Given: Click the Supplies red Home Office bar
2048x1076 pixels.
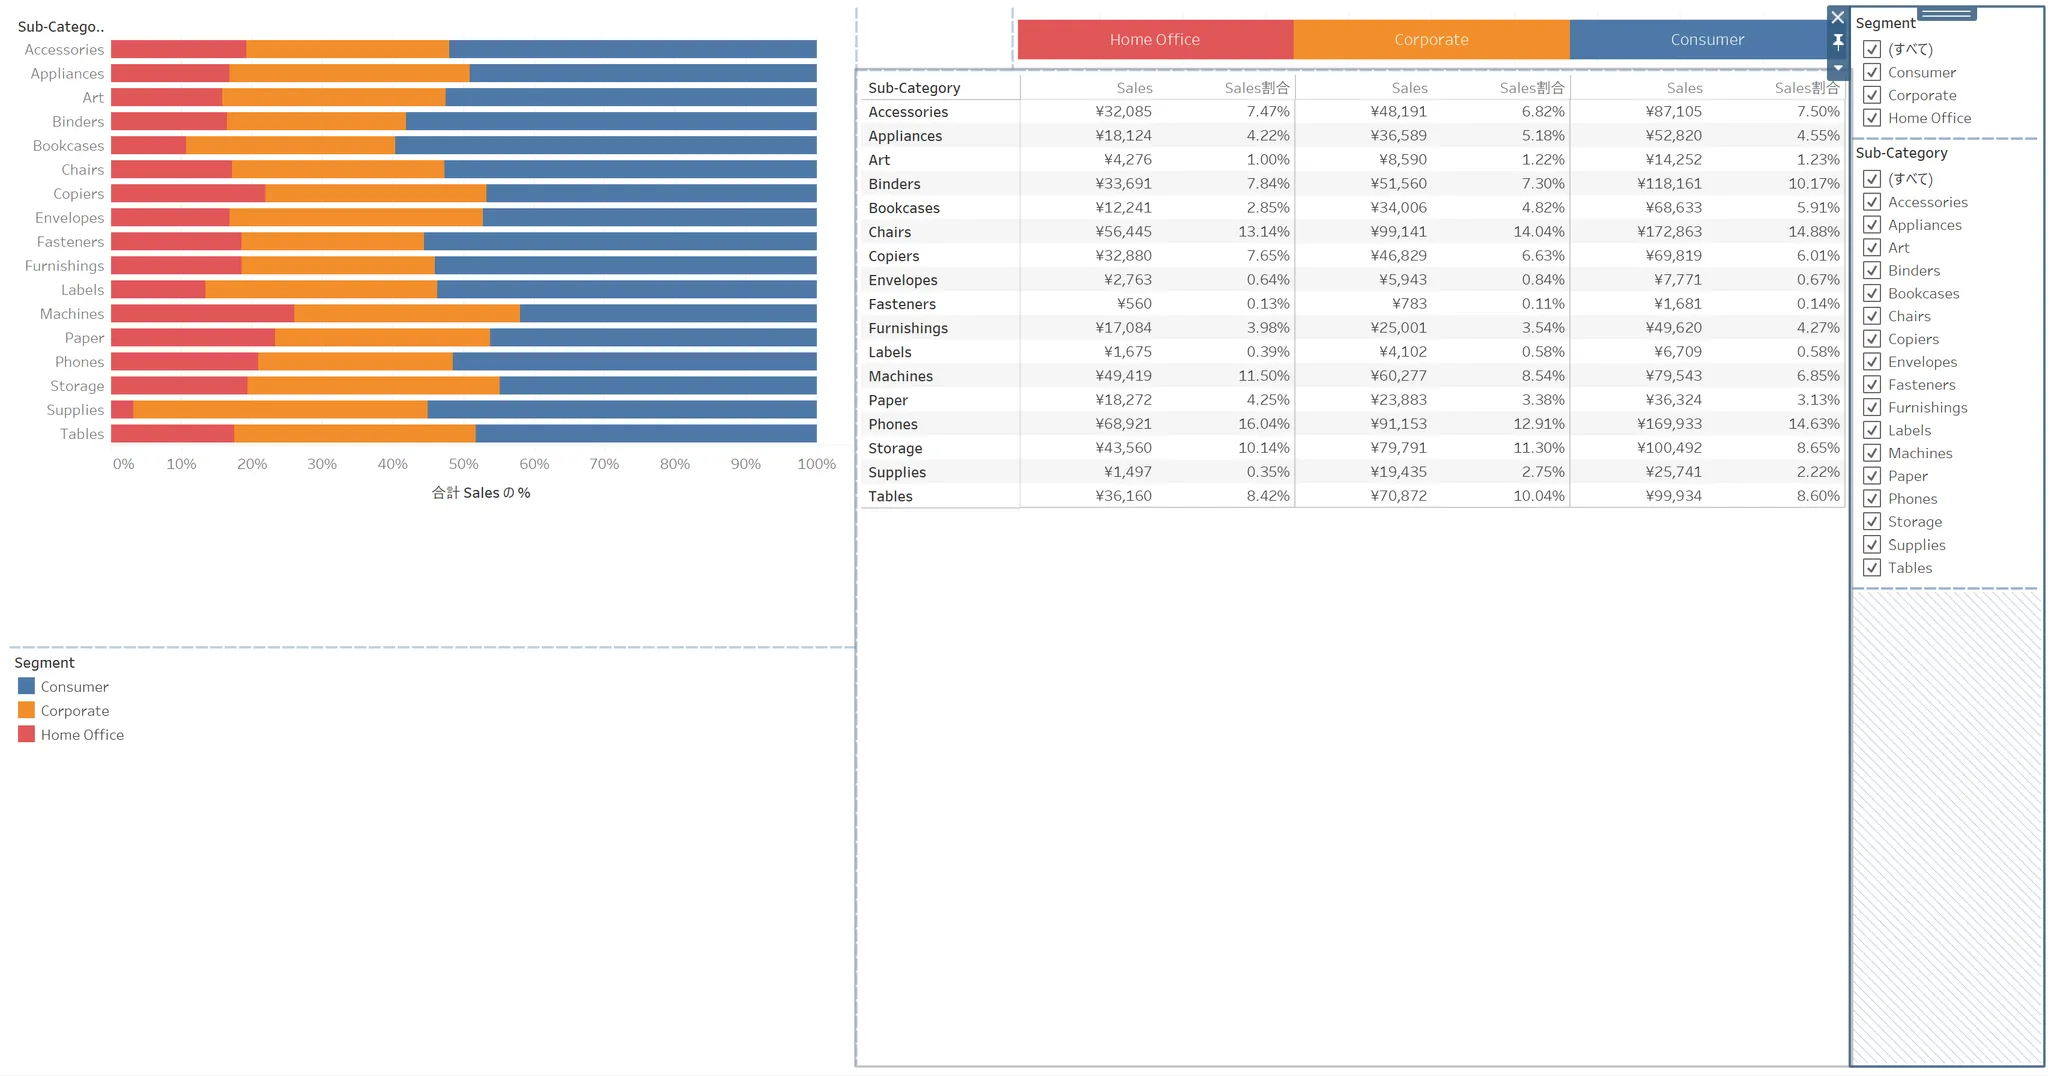Looking at the screenshot, I should coord(122,410).
